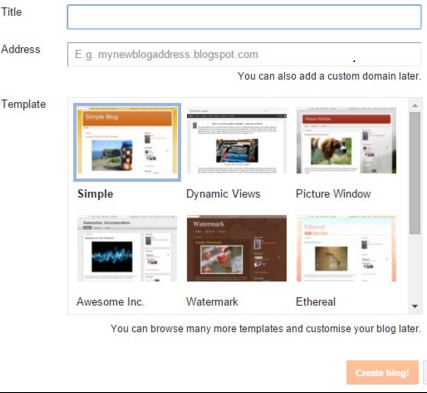The width and height of the screenshot is (427, 393).
Task: Click the Create blog! button
Action: (x=382, y=373)
